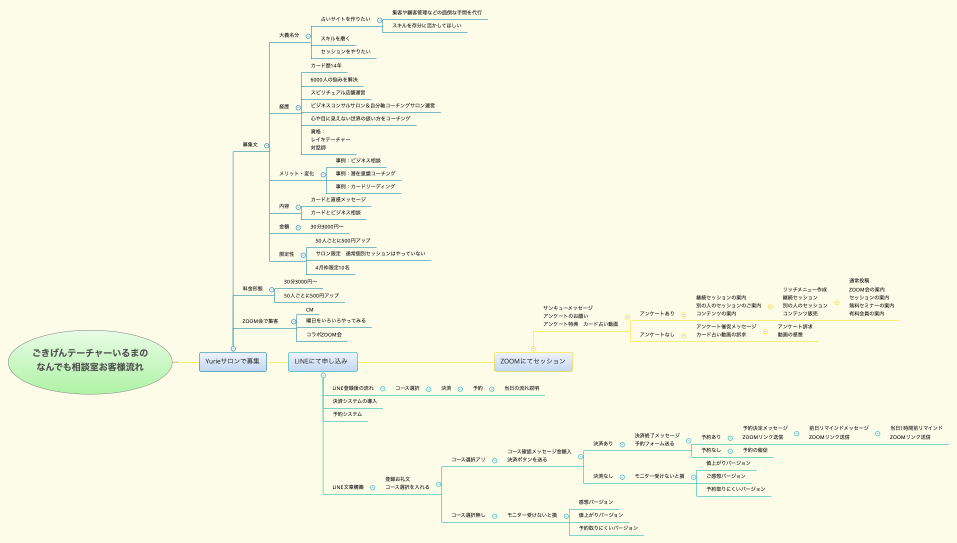Select the 'ご感想バージョン' subtopic

click(726, 476)
